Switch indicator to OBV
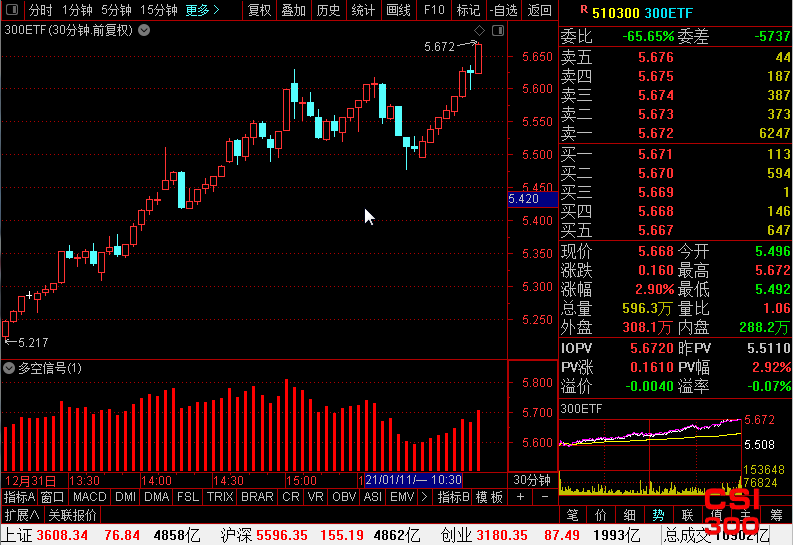Image resolution: width=793 pixels, height=545 pixels. [344, 497]
